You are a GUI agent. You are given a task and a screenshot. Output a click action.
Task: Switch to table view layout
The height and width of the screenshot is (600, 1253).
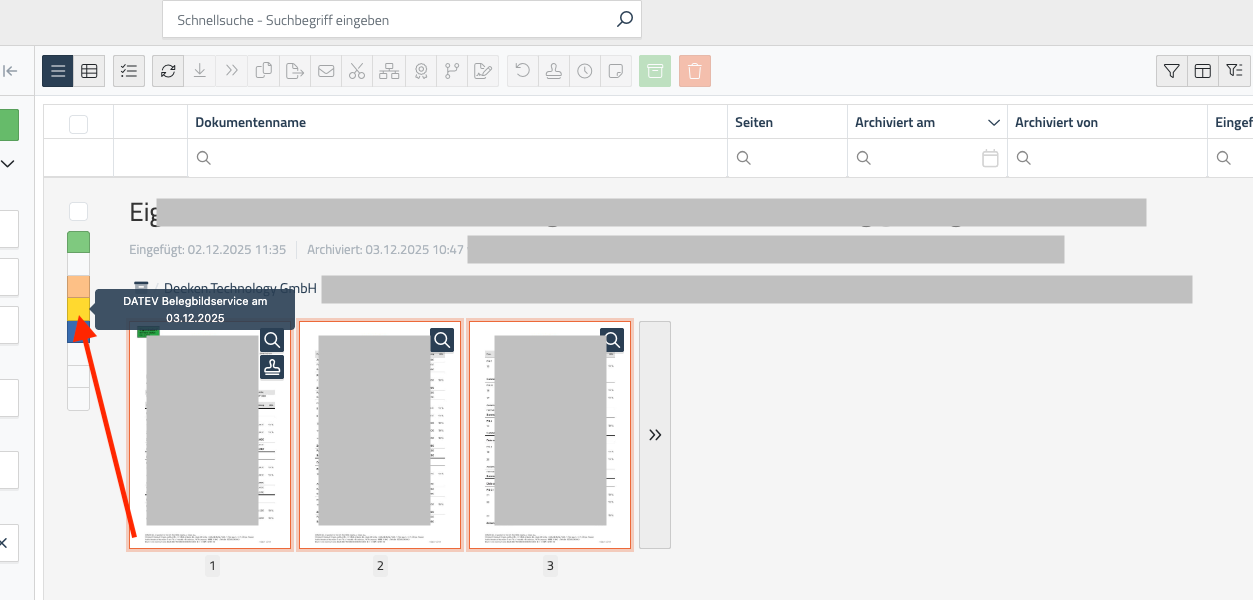pyautogui.click(x=89, y=71)
